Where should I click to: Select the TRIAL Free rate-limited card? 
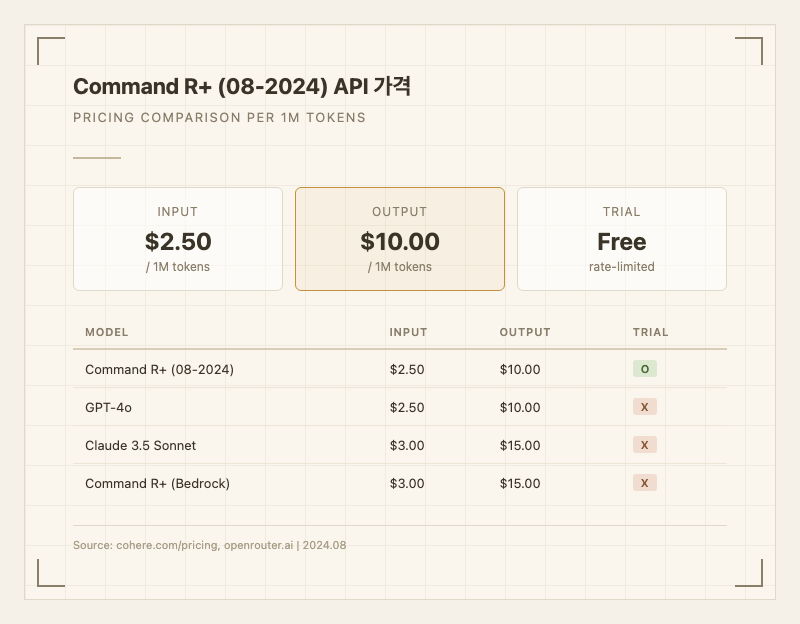pos(621,239)
